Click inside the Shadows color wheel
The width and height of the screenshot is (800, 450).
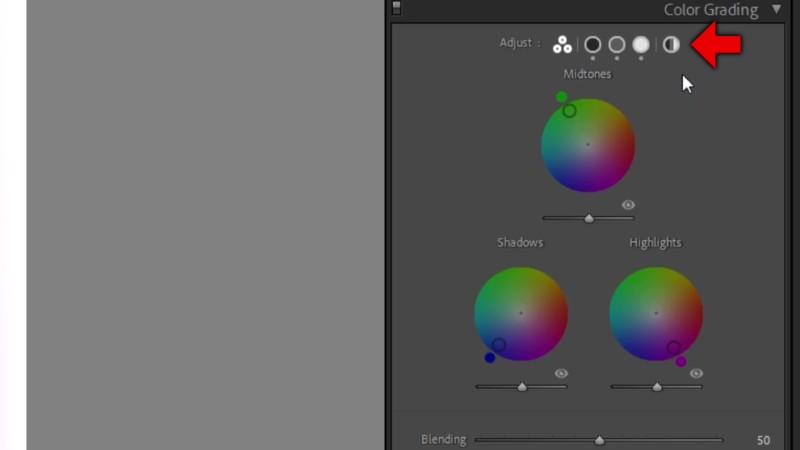pyautogui.click(x=521, y=313)
